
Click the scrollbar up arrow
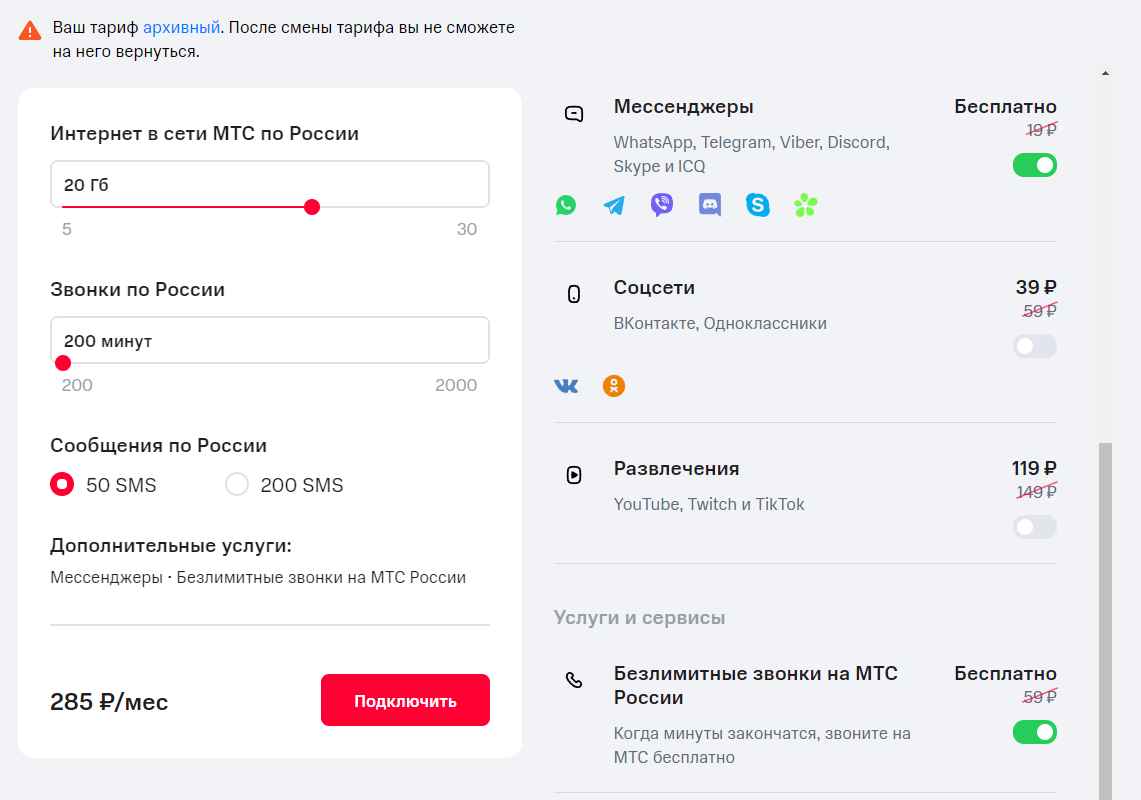pos(1105,73)
